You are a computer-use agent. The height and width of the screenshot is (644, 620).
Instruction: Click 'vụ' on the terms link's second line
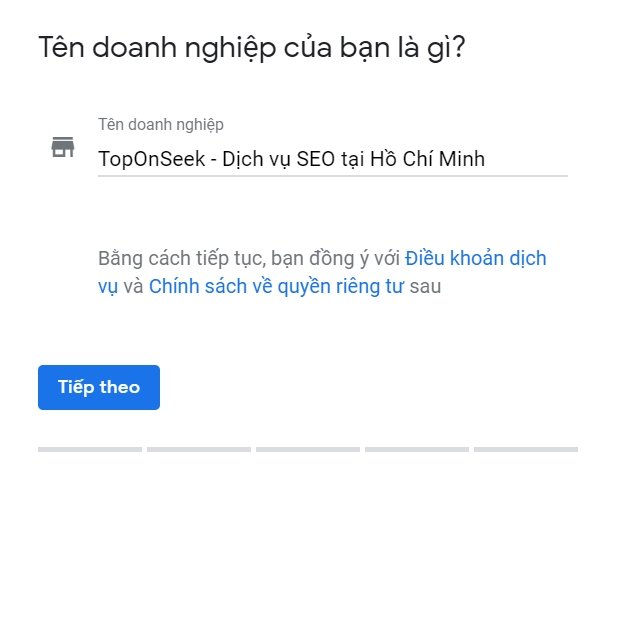pyautogui.click(x=108, y=287)
